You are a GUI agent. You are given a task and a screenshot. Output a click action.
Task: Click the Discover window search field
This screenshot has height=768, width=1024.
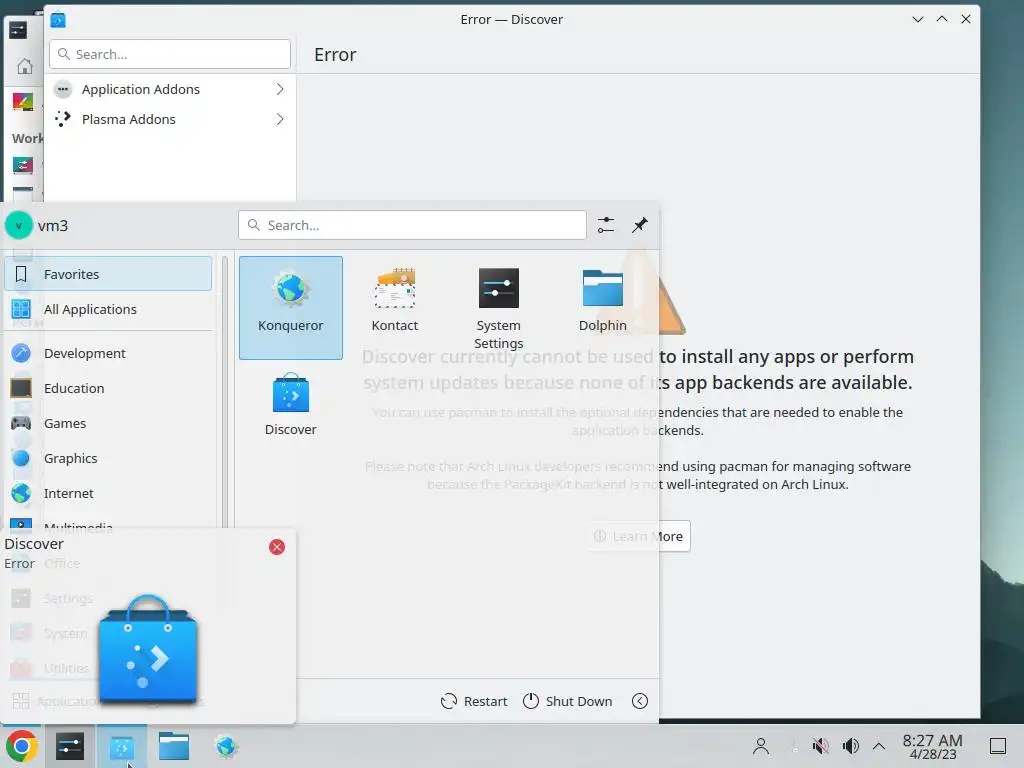[170, 54]
